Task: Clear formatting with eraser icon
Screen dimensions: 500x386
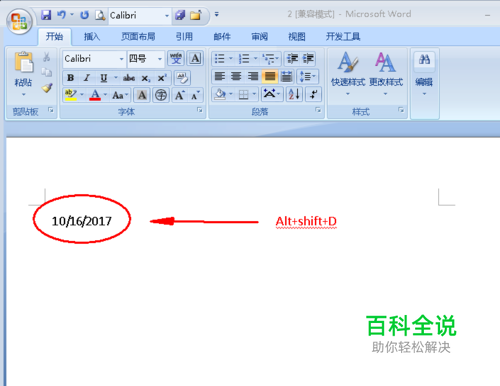Action: point(182,78)
